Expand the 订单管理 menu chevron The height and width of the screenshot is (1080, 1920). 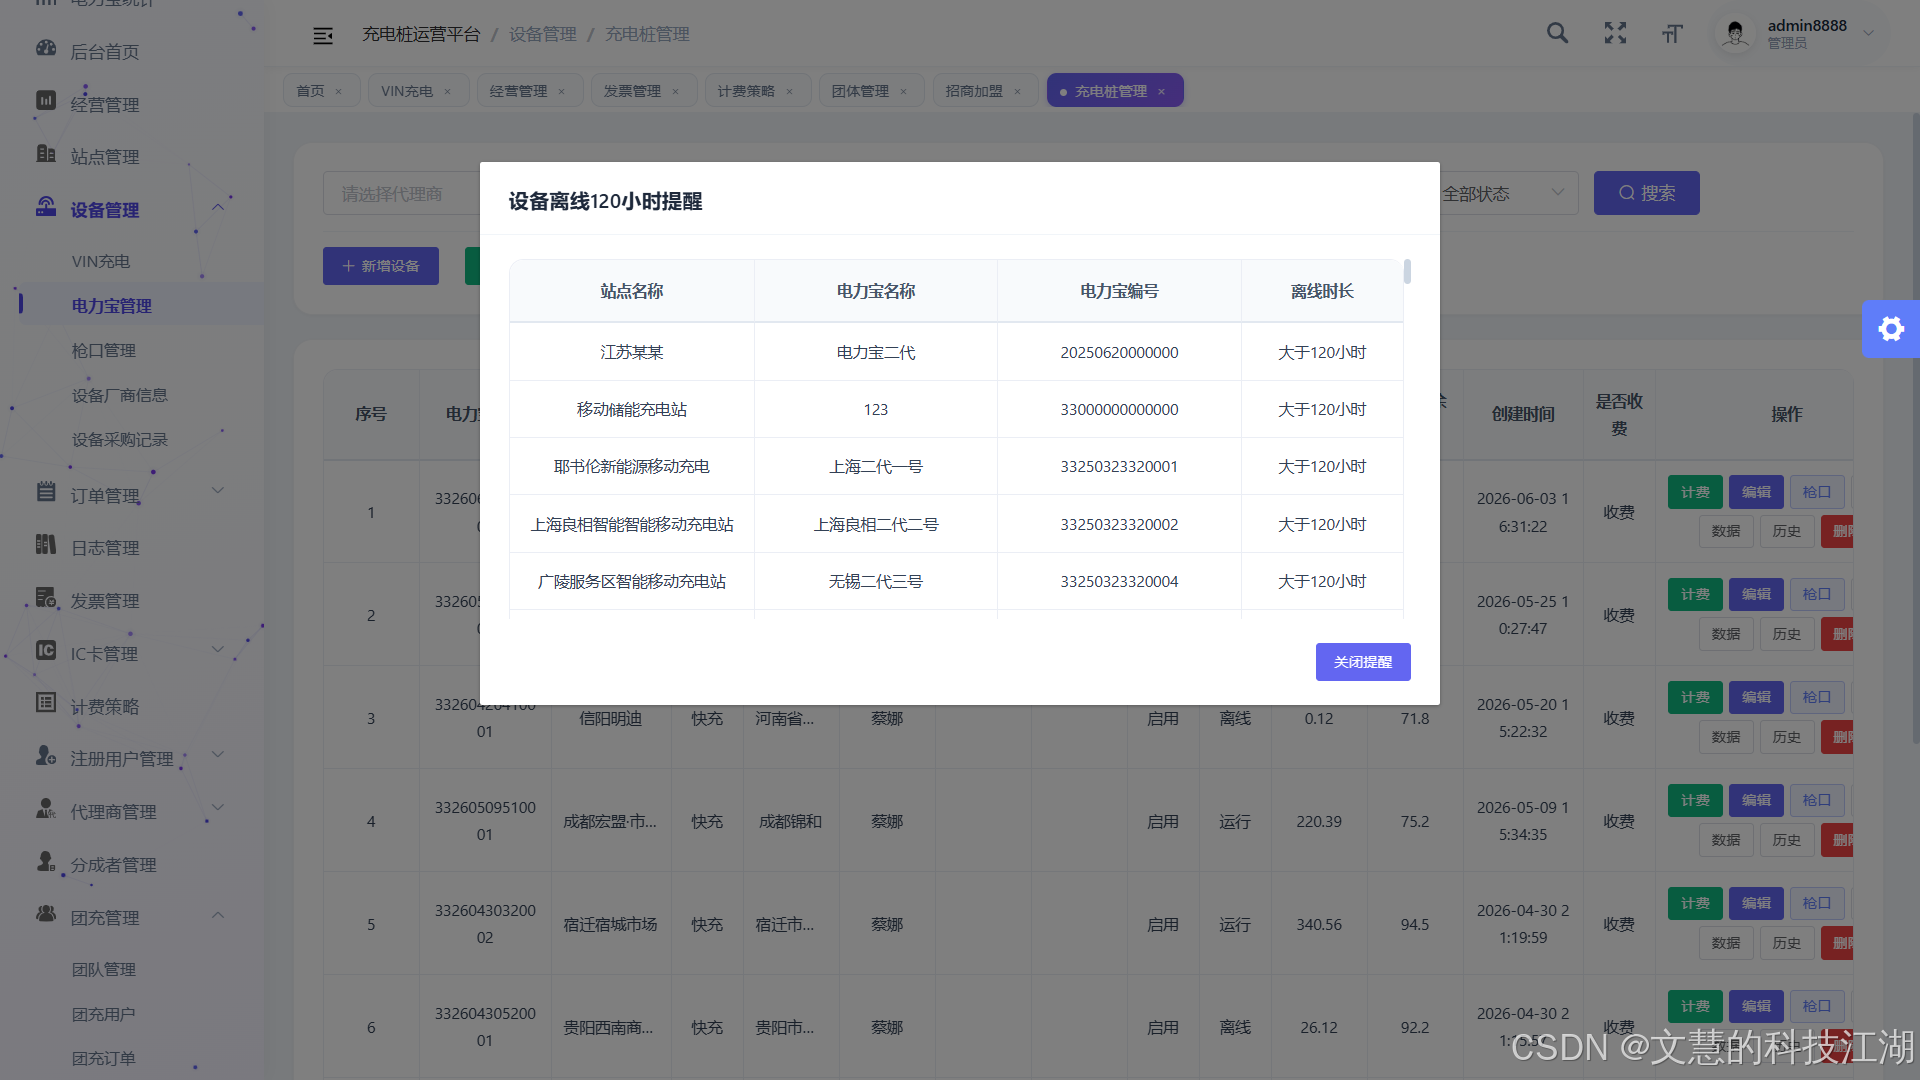coord(217,490)
